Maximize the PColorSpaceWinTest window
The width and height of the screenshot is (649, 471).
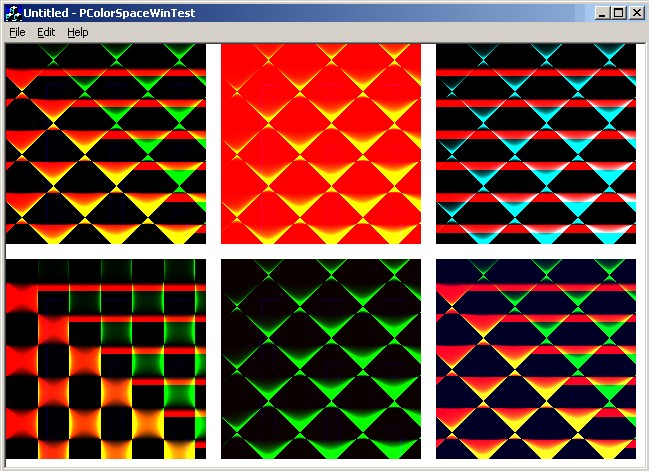619,13
